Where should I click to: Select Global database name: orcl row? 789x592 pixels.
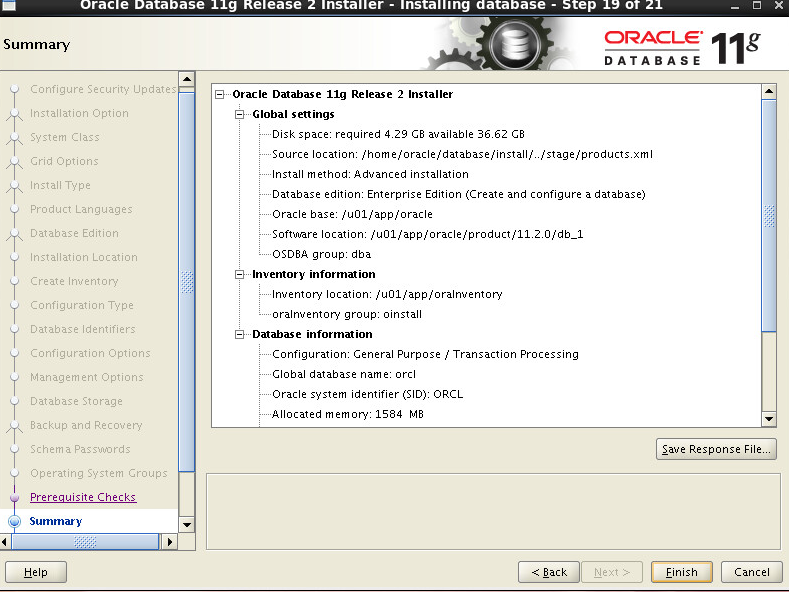coord(344,374)
